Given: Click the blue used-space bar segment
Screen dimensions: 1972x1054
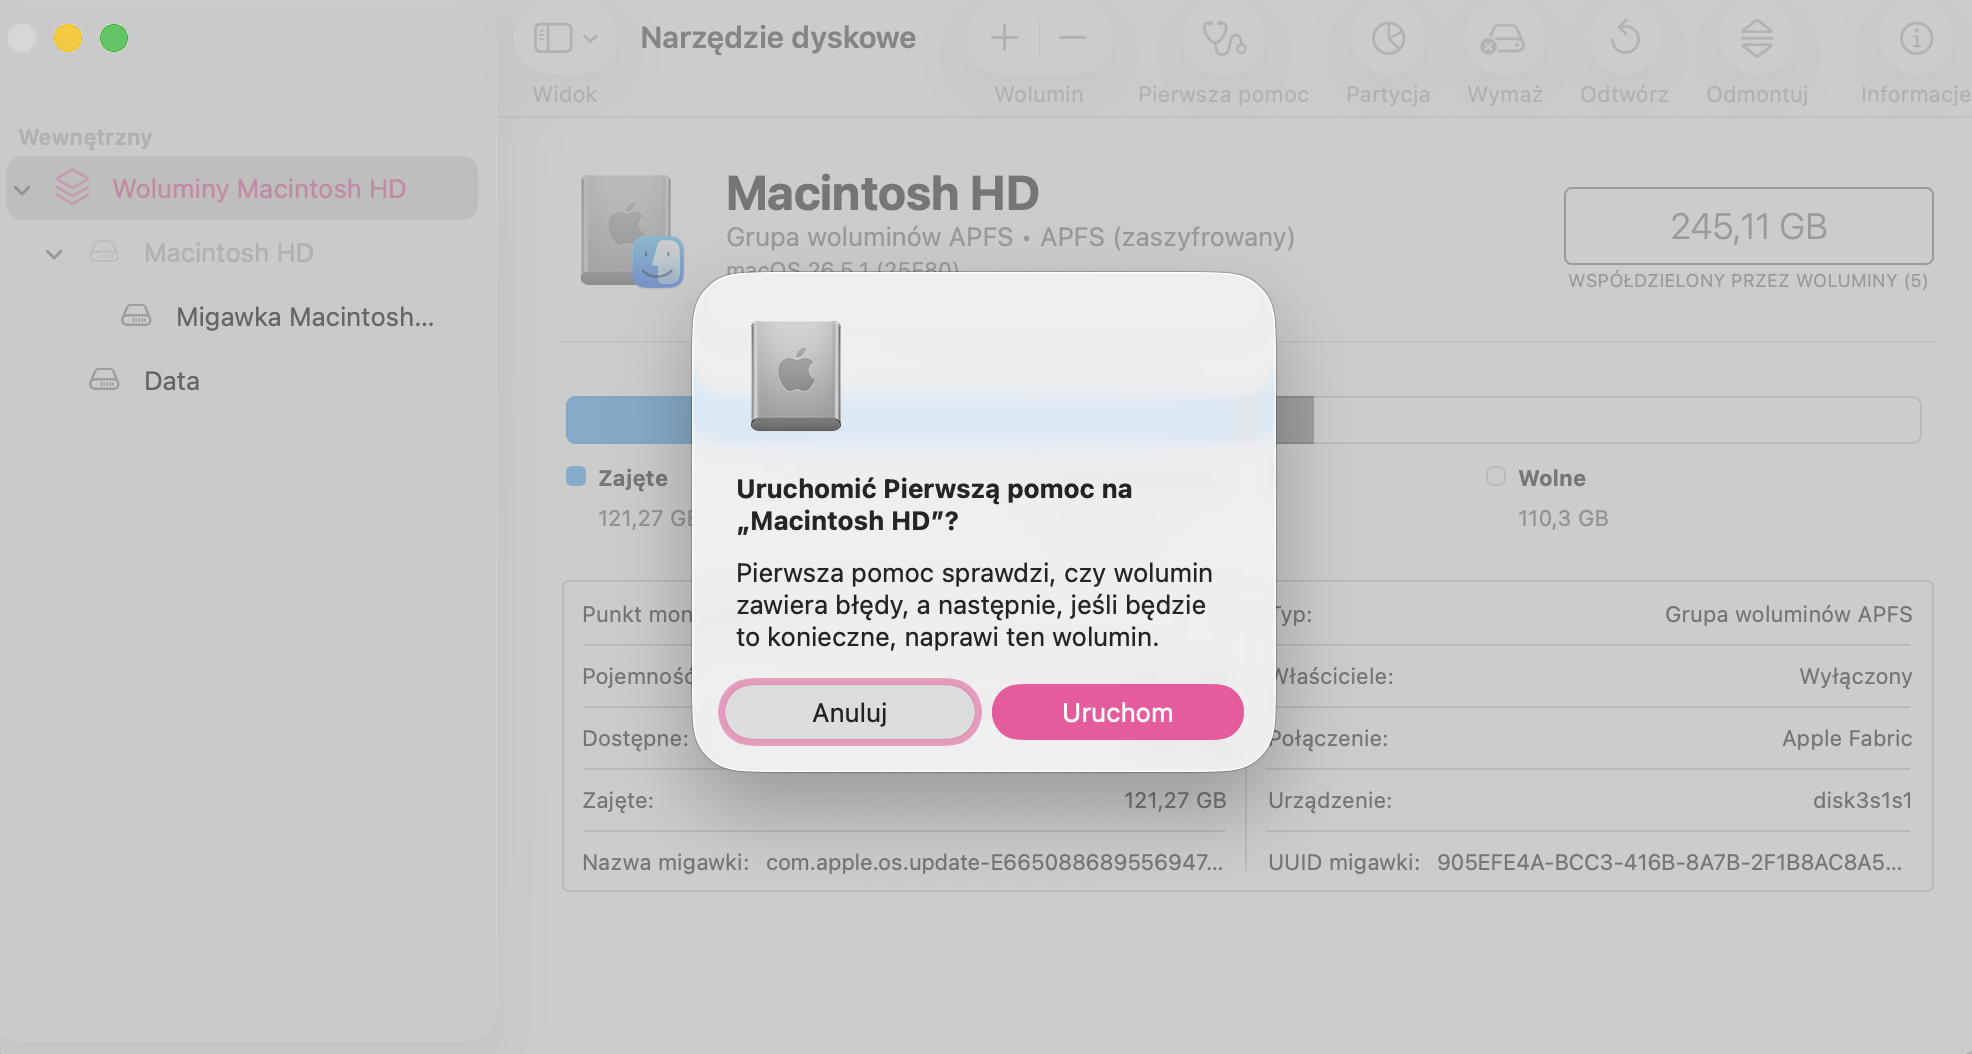Looking at the screenshot, I should pyautogui.click(x=629, y=420).
